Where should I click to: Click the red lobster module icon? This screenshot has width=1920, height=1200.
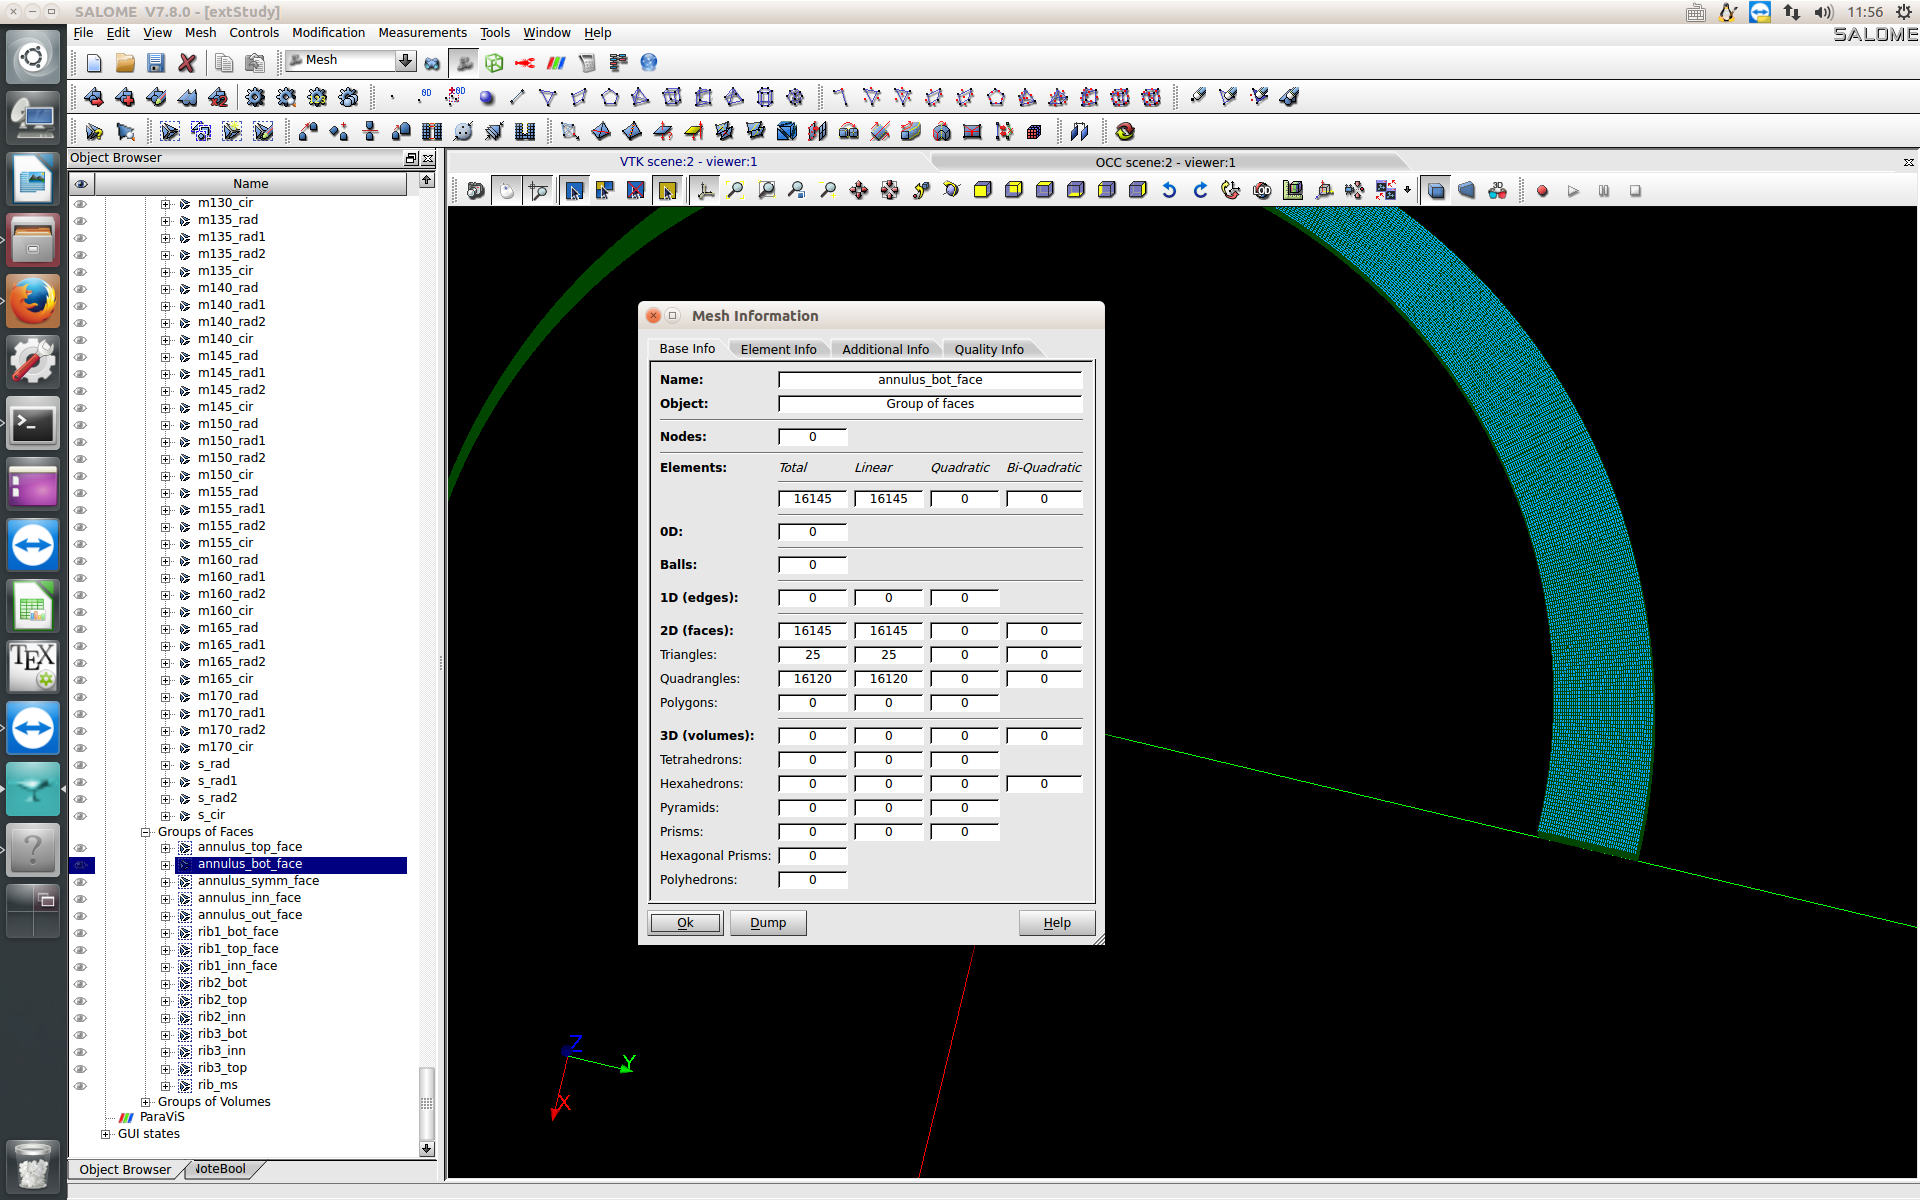[525, 63]
